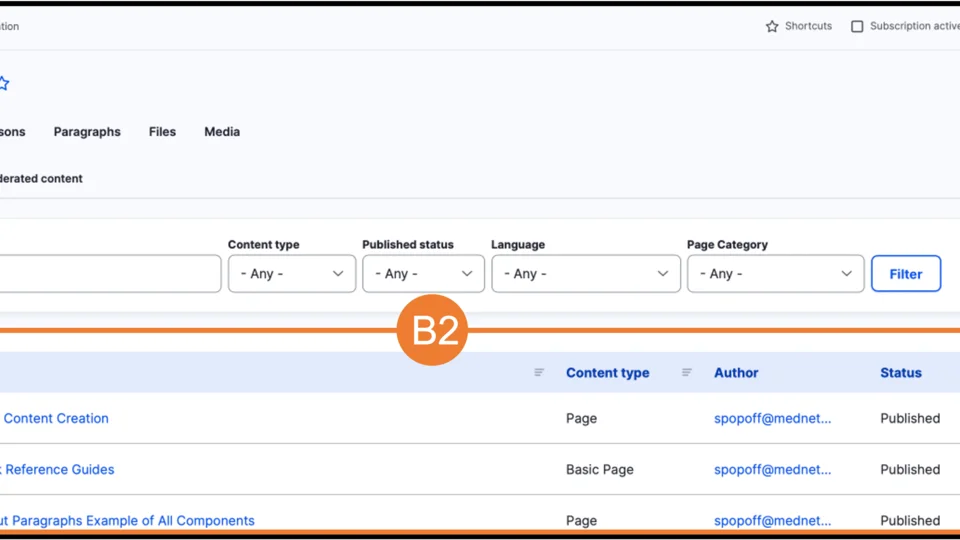Switch to the Paragraphs tab
This screenshot has height=540, width=960.
(x=87, y=132)
